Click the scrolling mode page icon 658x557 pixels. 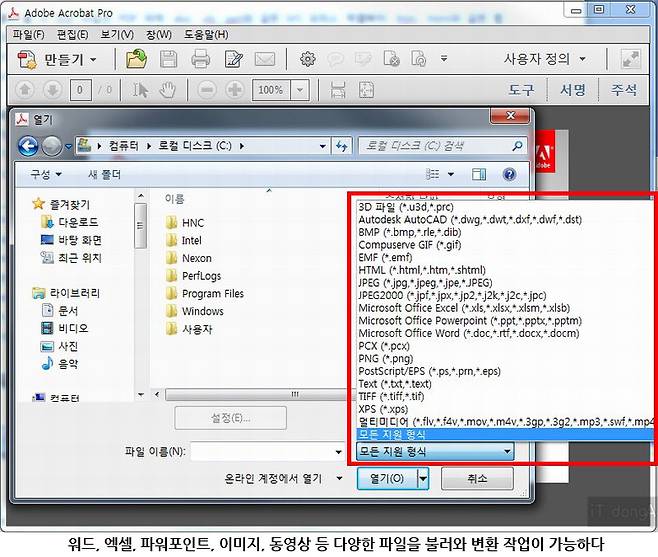click(x=338, y=90)
